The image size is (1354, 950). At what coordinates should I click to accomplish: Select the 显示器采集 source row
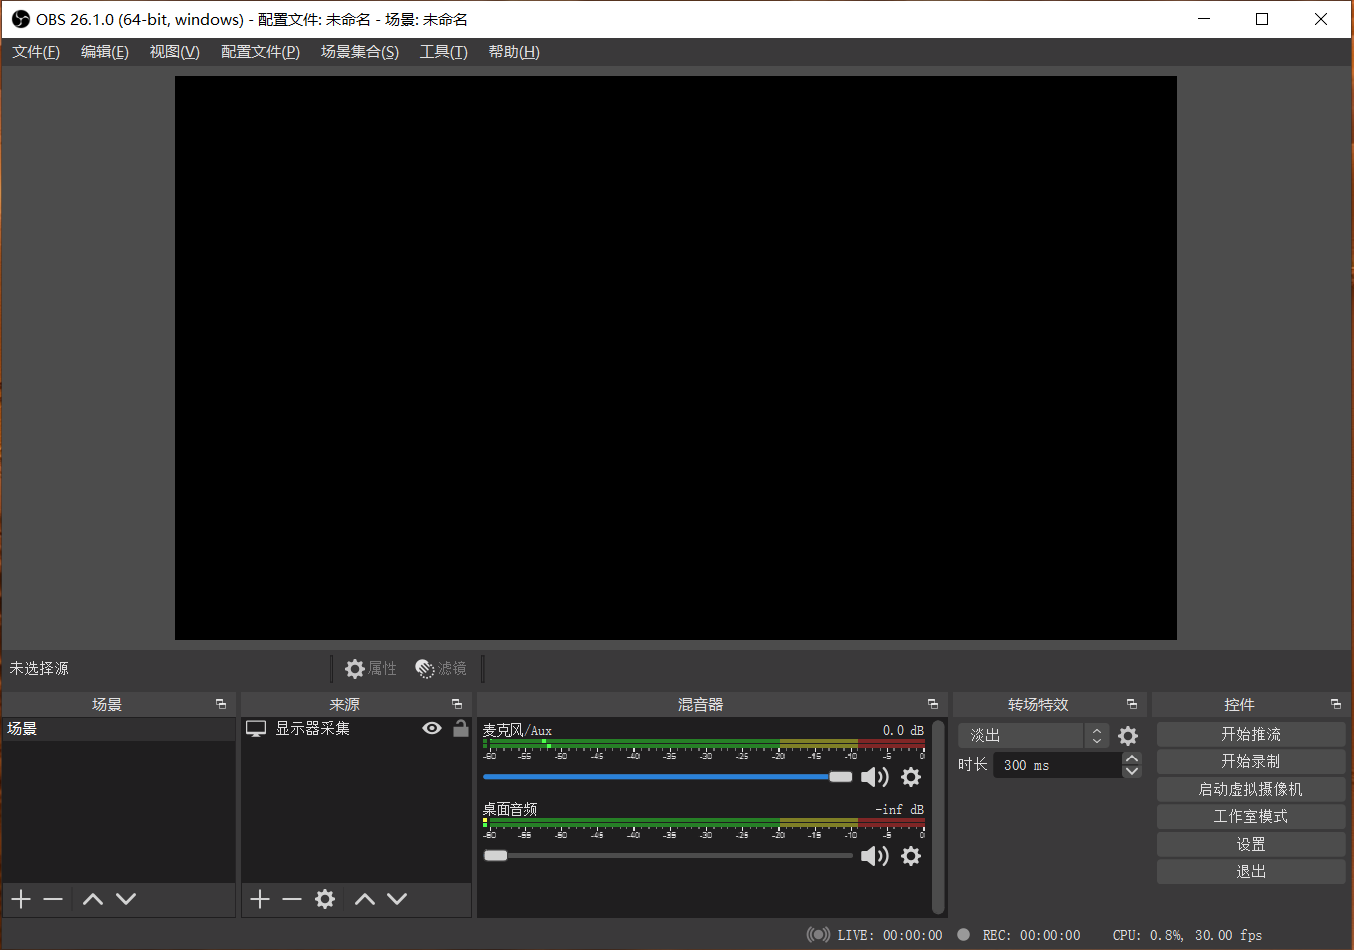coord(356,729)
